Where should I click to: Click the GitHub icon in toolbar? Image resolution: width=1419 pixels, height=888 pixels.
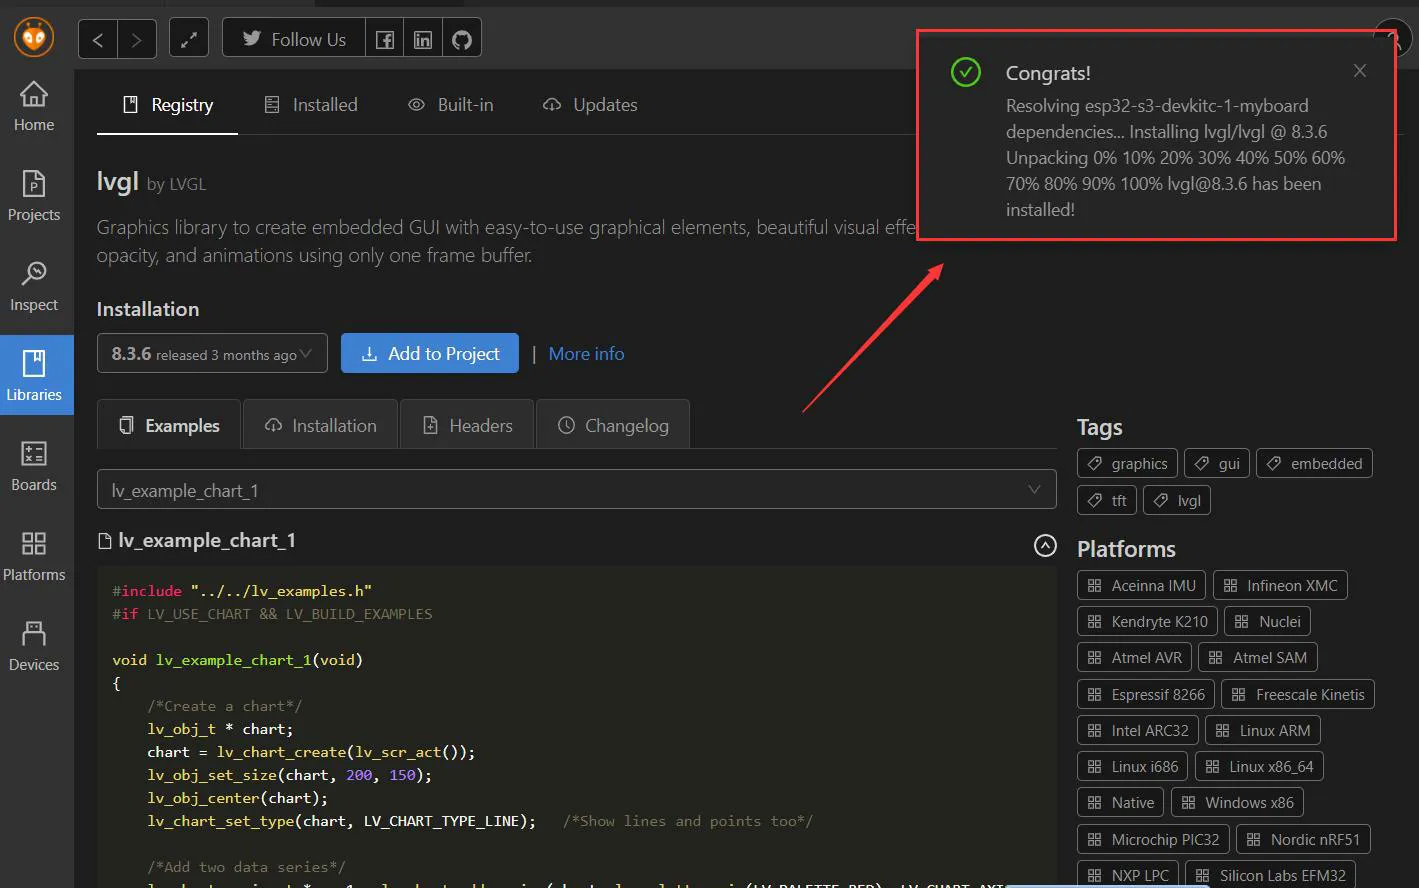(x=462, y=40)
